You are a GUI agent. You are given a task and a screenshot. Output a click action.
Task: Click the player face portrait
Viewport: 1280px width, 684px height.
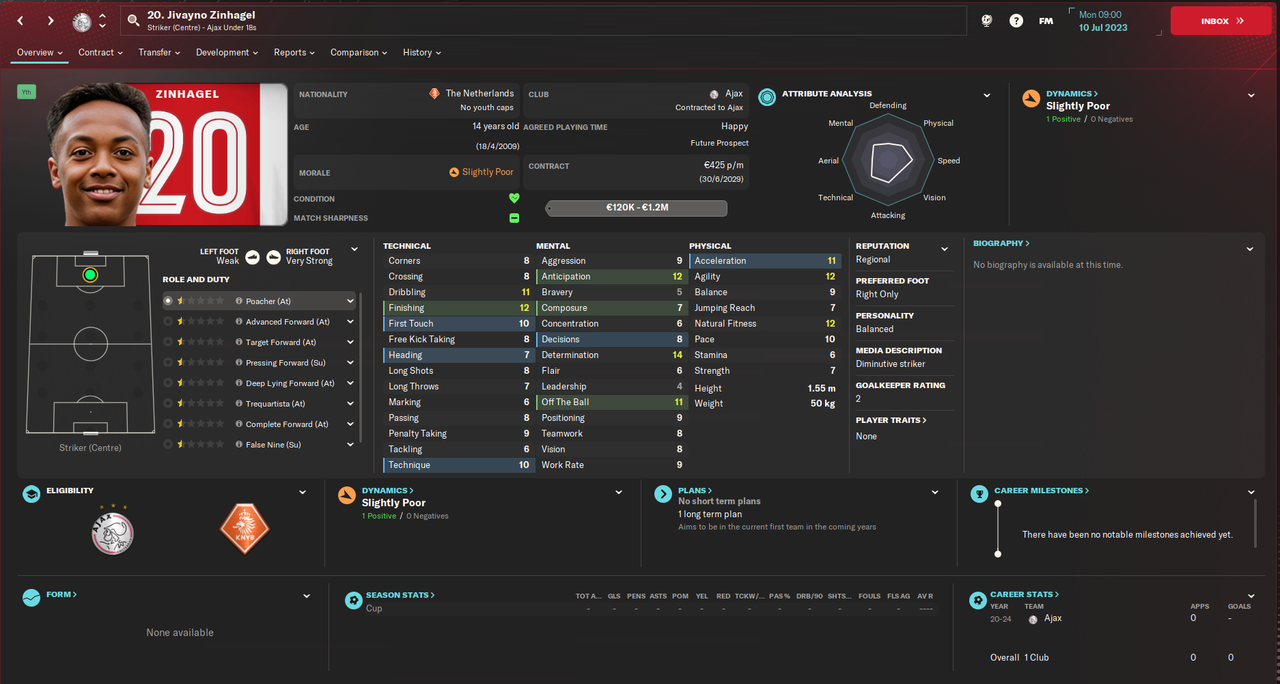pos(98,155)
